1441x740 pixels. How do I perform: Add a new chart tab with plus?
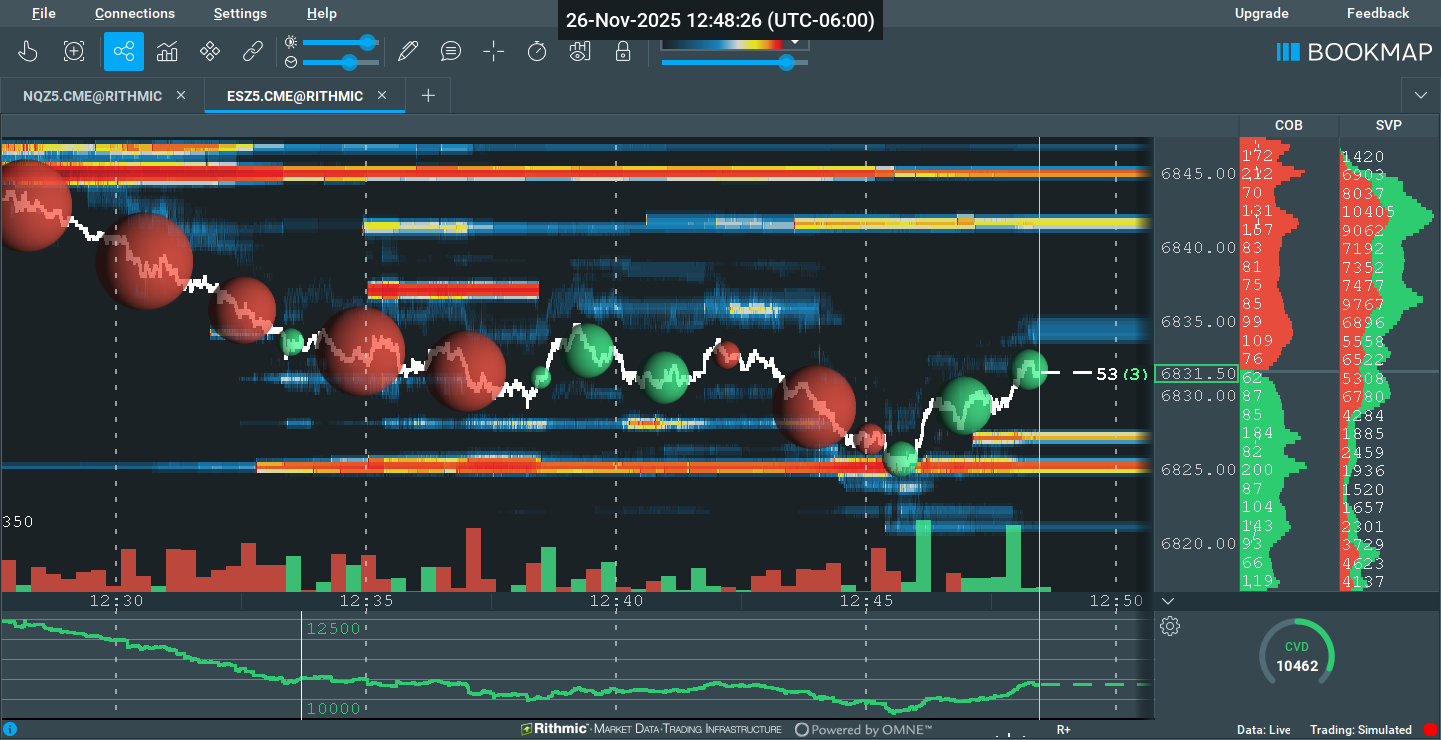[428, 96]
